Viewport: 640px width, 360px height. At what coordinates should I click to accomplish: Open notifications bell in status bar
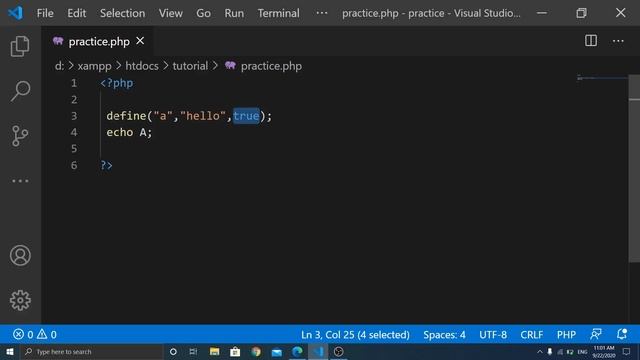click(622, 334)
